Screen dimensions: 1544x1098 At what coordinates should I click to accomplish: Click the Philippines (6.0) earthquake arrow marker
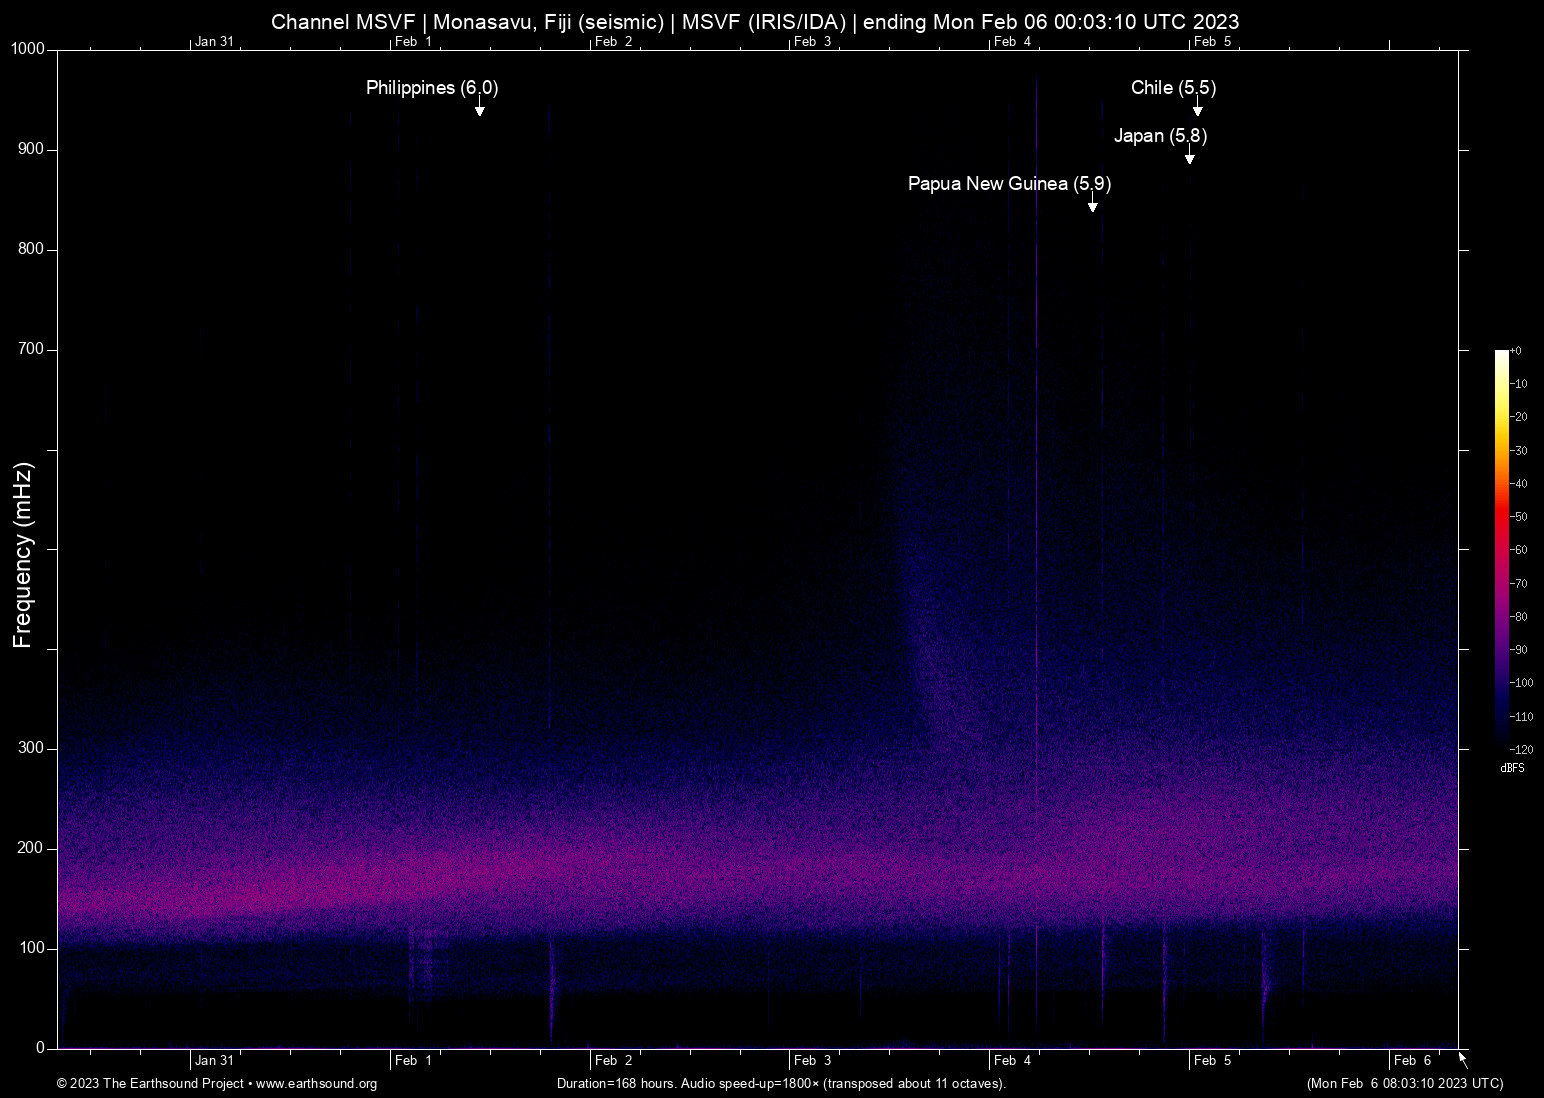480,107
